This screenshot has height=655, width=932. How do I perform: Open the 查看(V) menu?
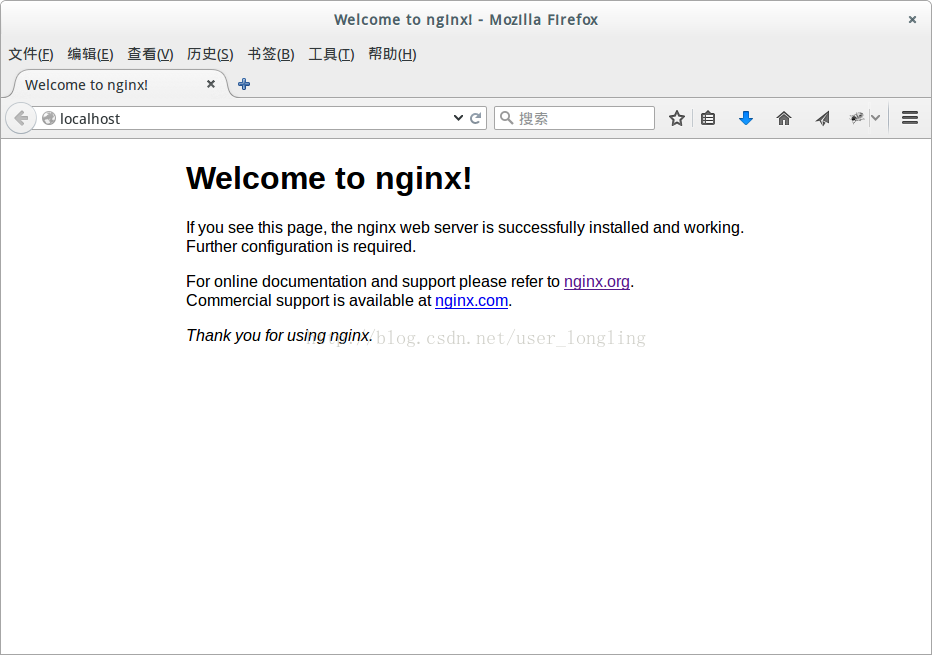pyautogui.click(x=150, y=54)
